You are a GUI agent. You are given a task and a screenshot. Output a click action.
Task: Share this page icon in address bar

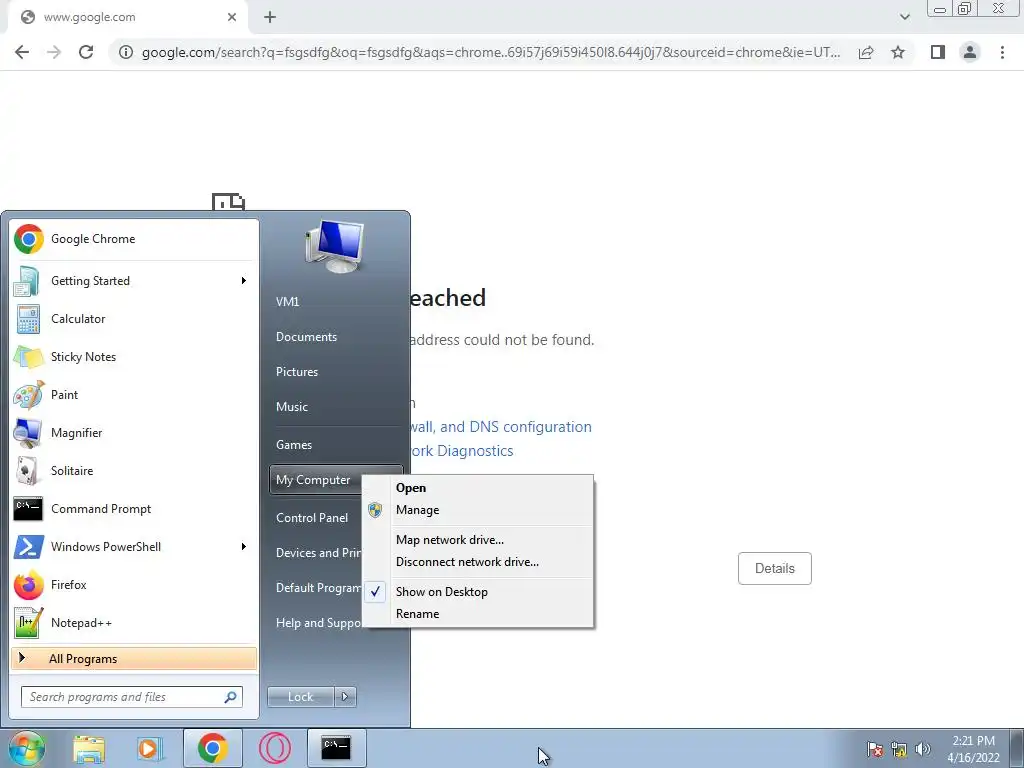(866, 52)
